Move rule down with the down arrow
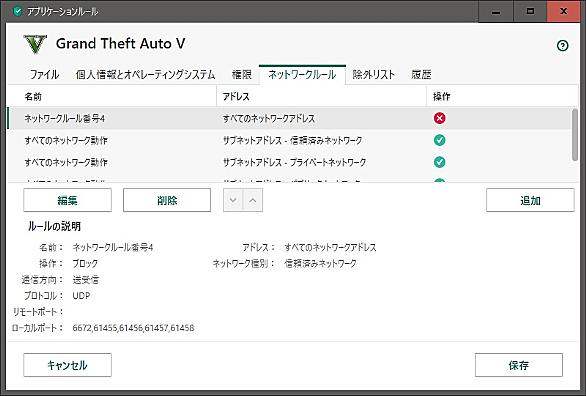586x396 pixels. [233, 200]
